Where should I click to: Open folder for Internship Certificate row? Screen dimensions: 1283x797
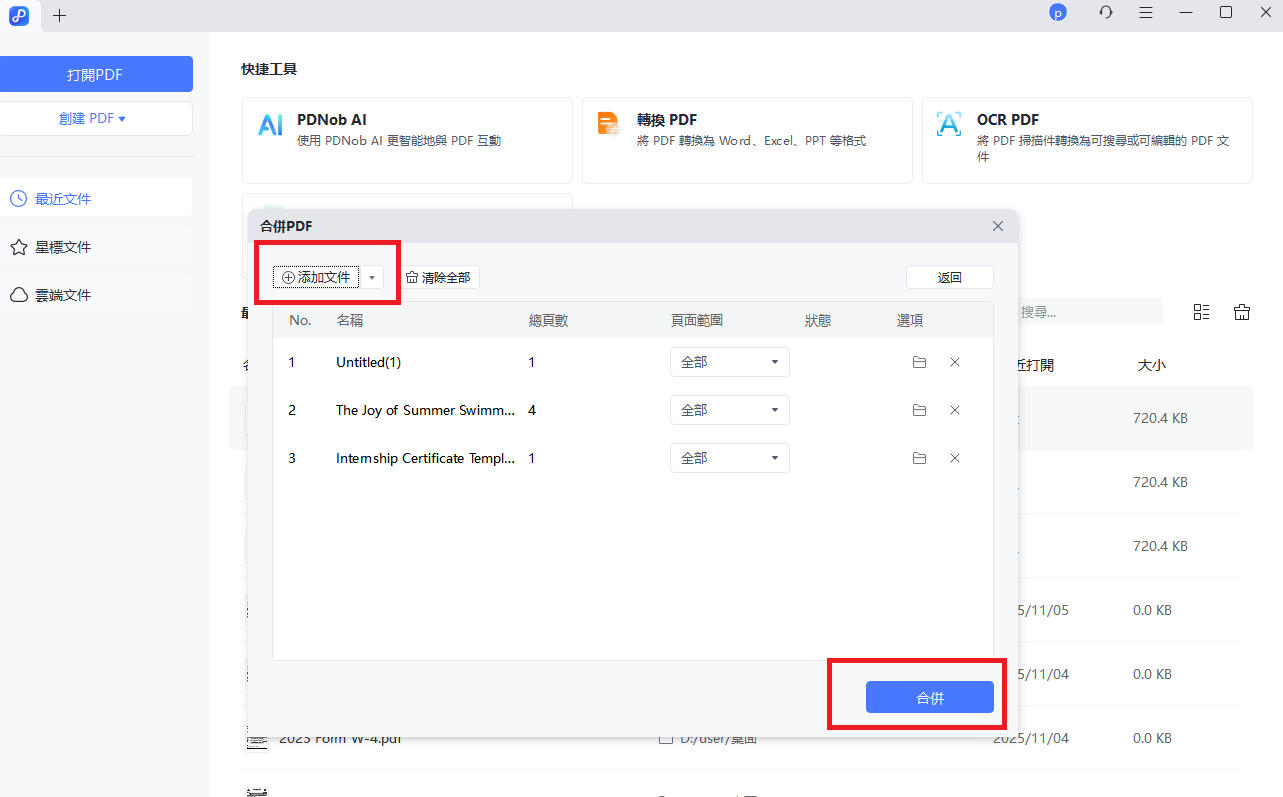pos(919,458)
